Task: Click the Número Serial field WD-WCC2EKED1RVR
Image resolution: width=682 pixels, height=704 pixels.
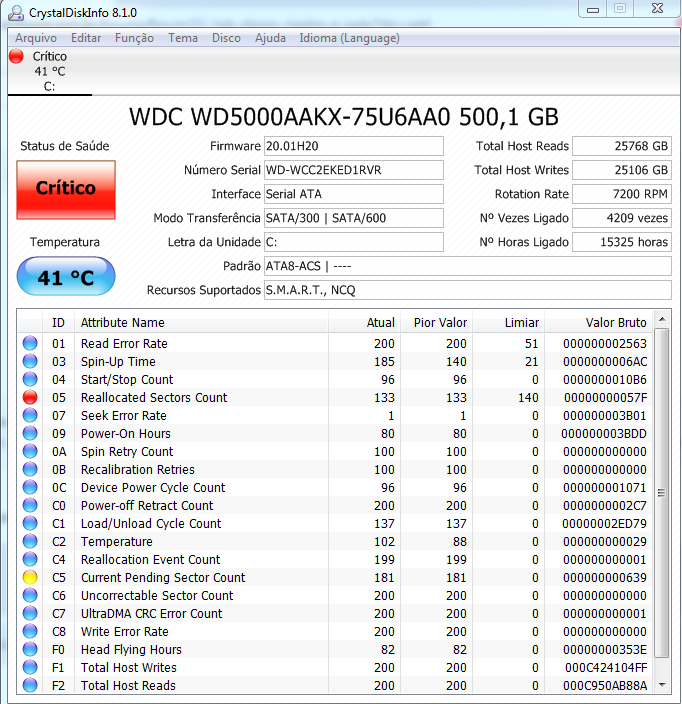Action: [x=353, y=170]
